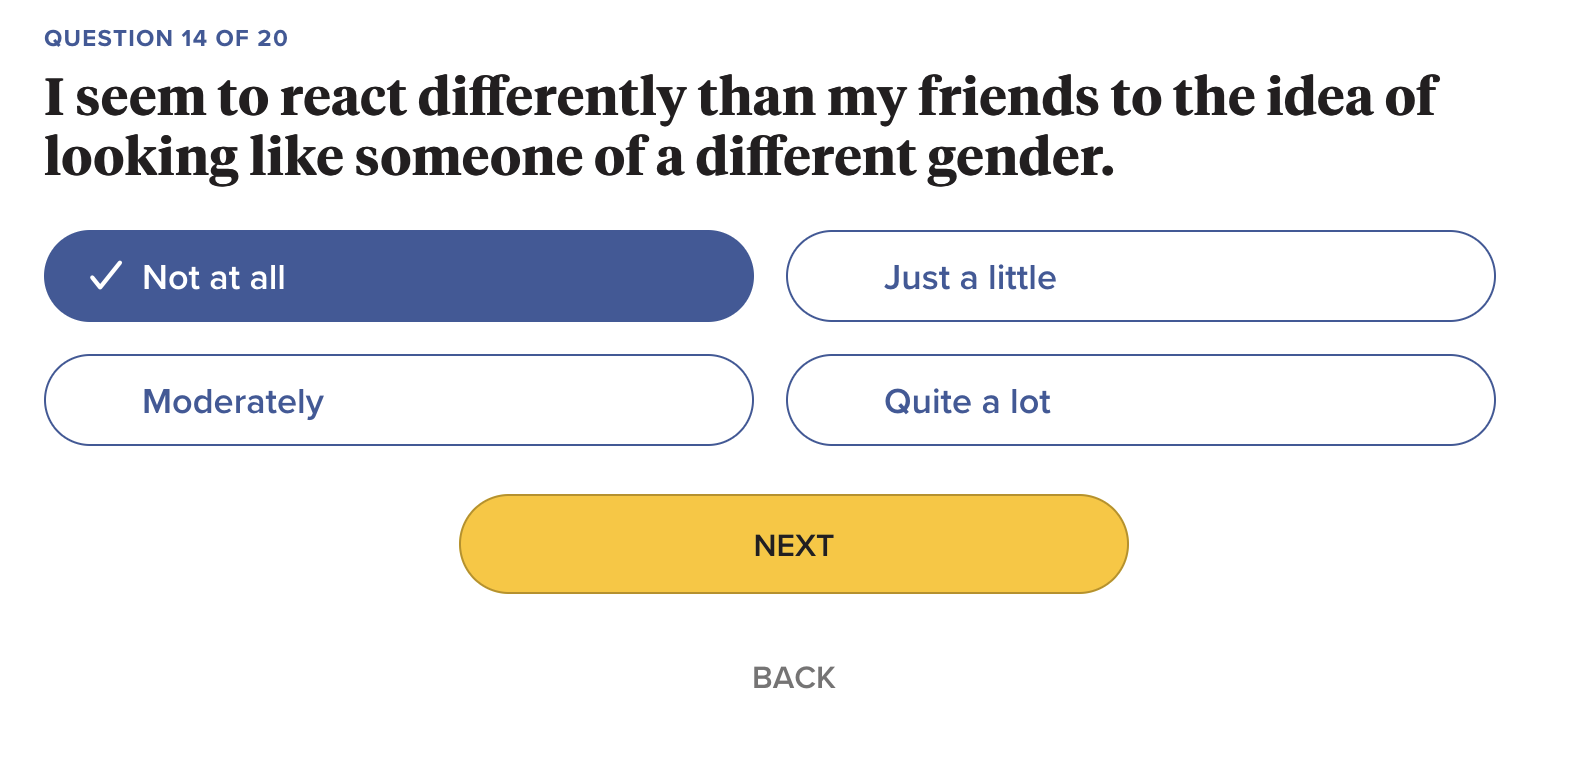
Task: Select the "Quite a lot" answer
Action: [x=1140, y=400]
